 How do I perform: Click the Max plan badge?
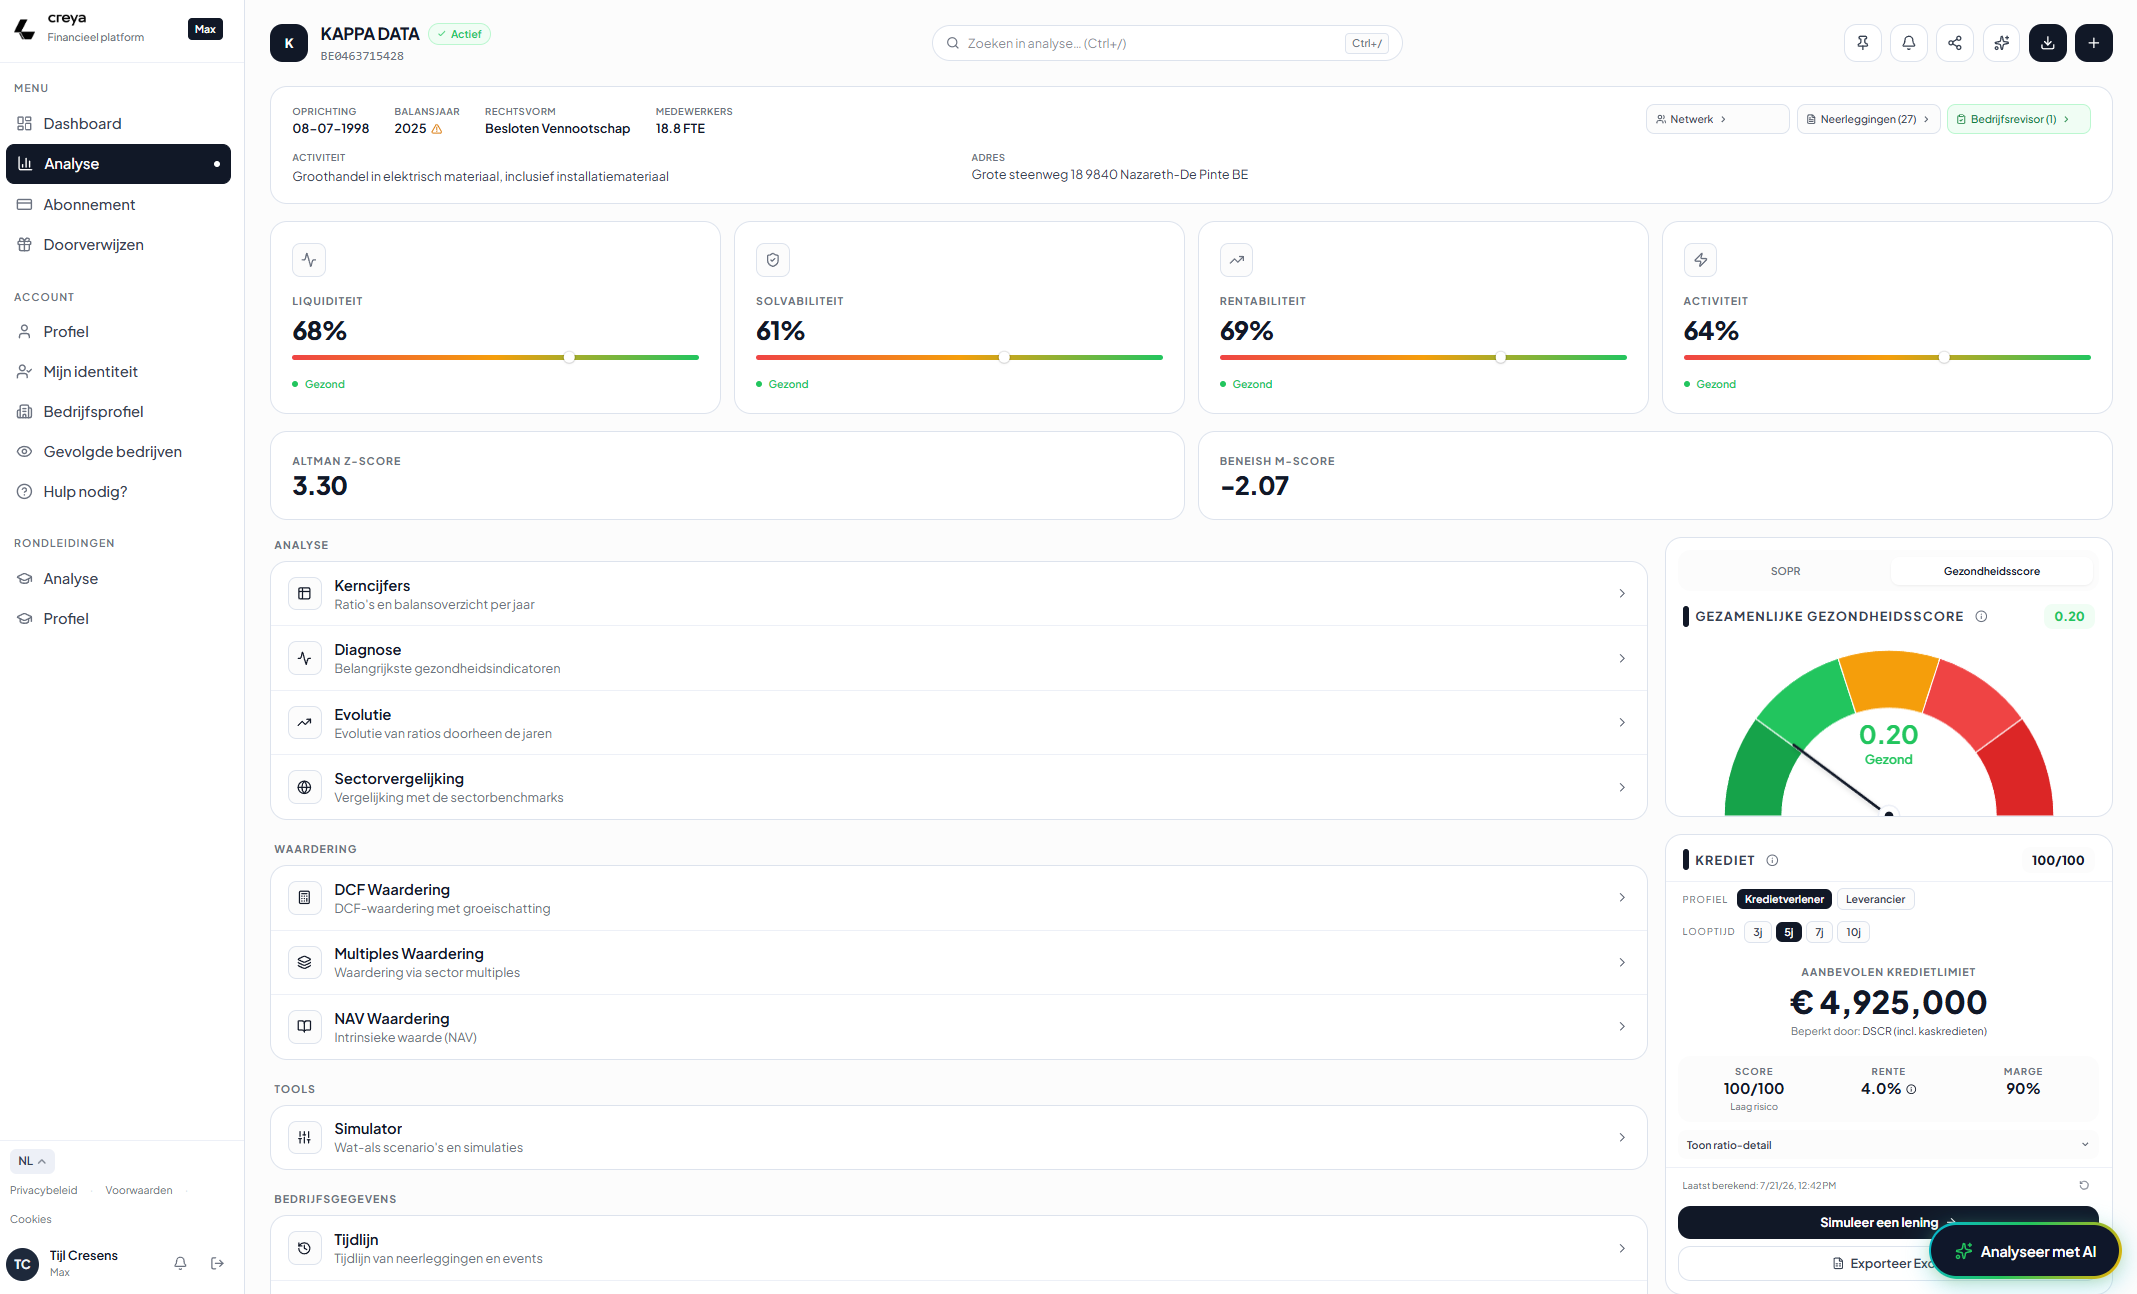(x=205, y=29)
